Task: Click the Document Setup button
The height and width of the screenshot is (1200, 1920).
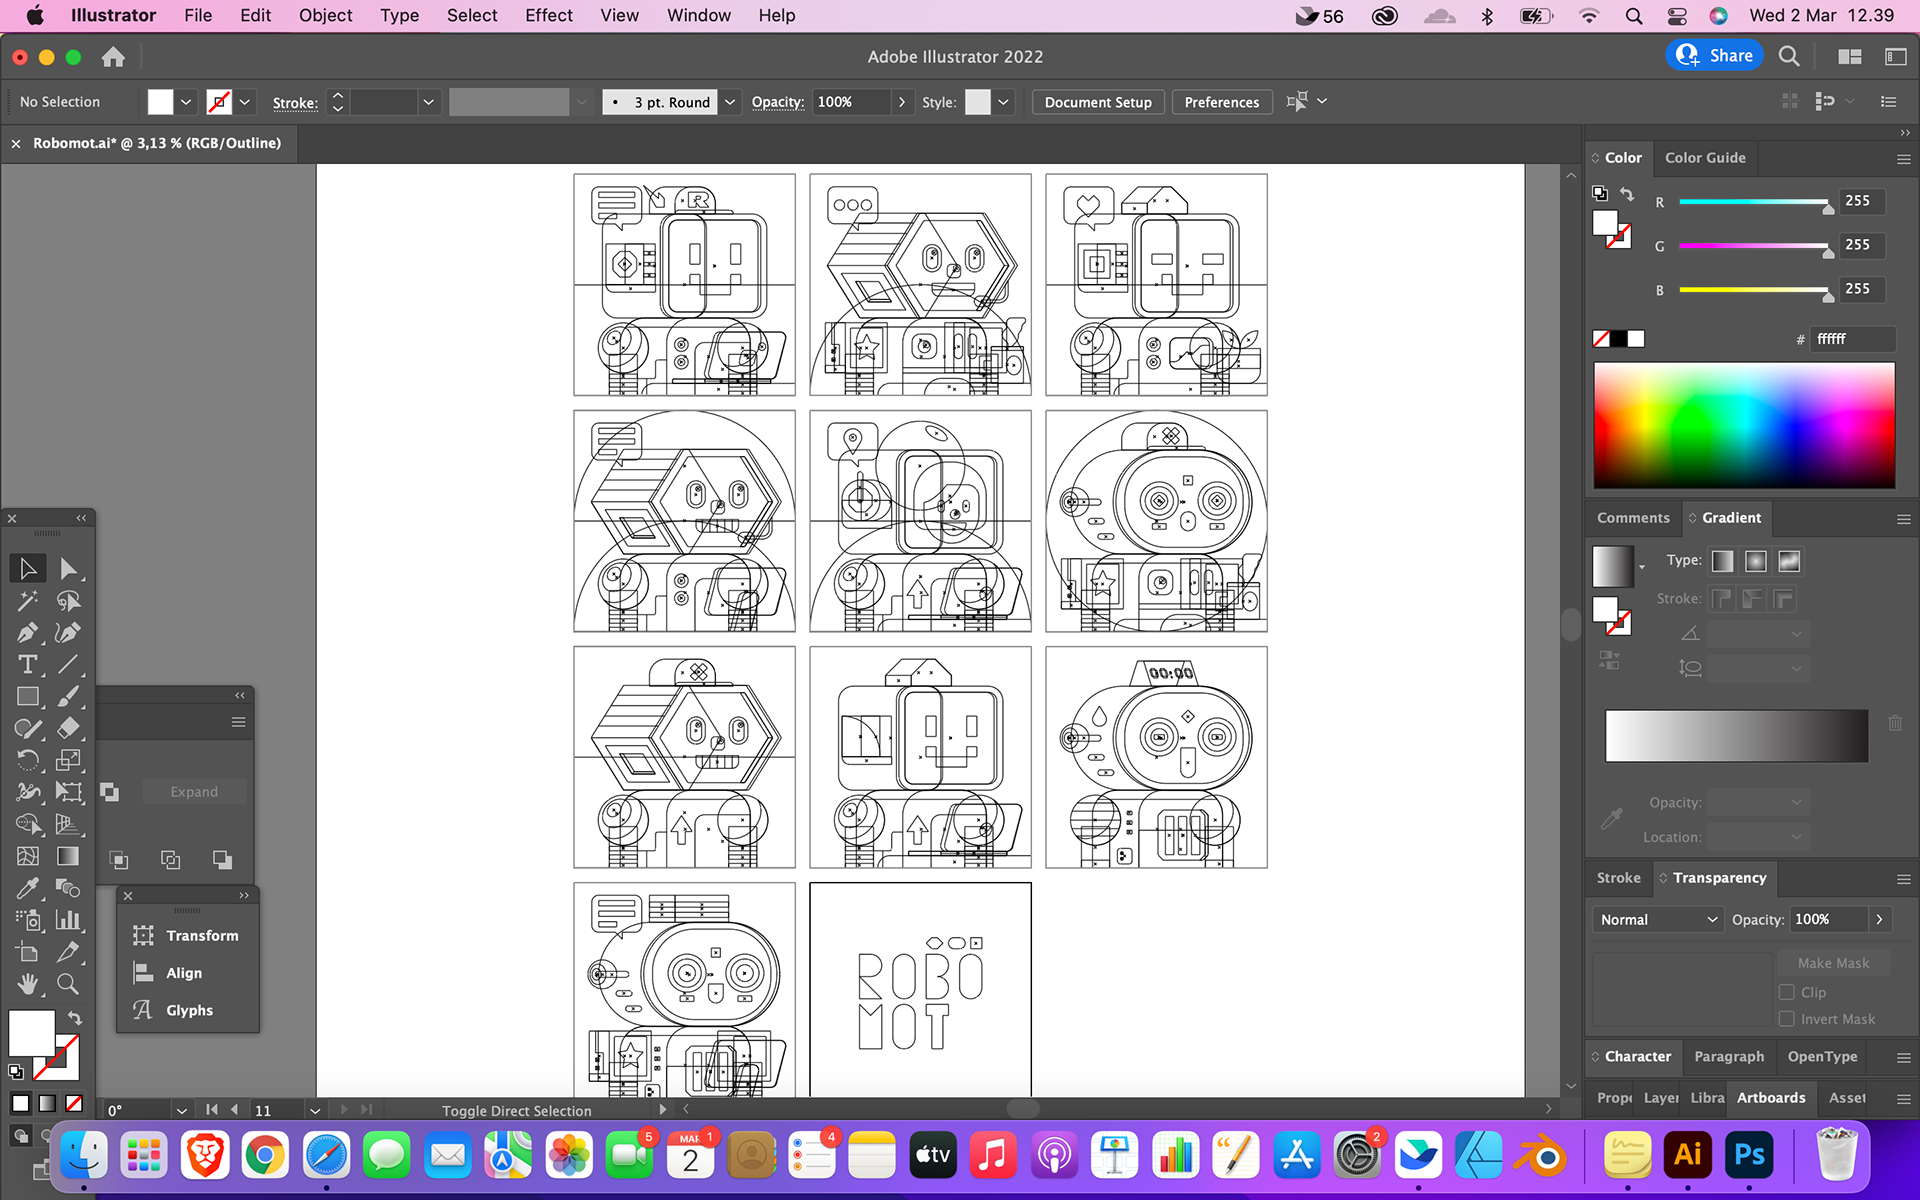Action: tap(1097, 102)
